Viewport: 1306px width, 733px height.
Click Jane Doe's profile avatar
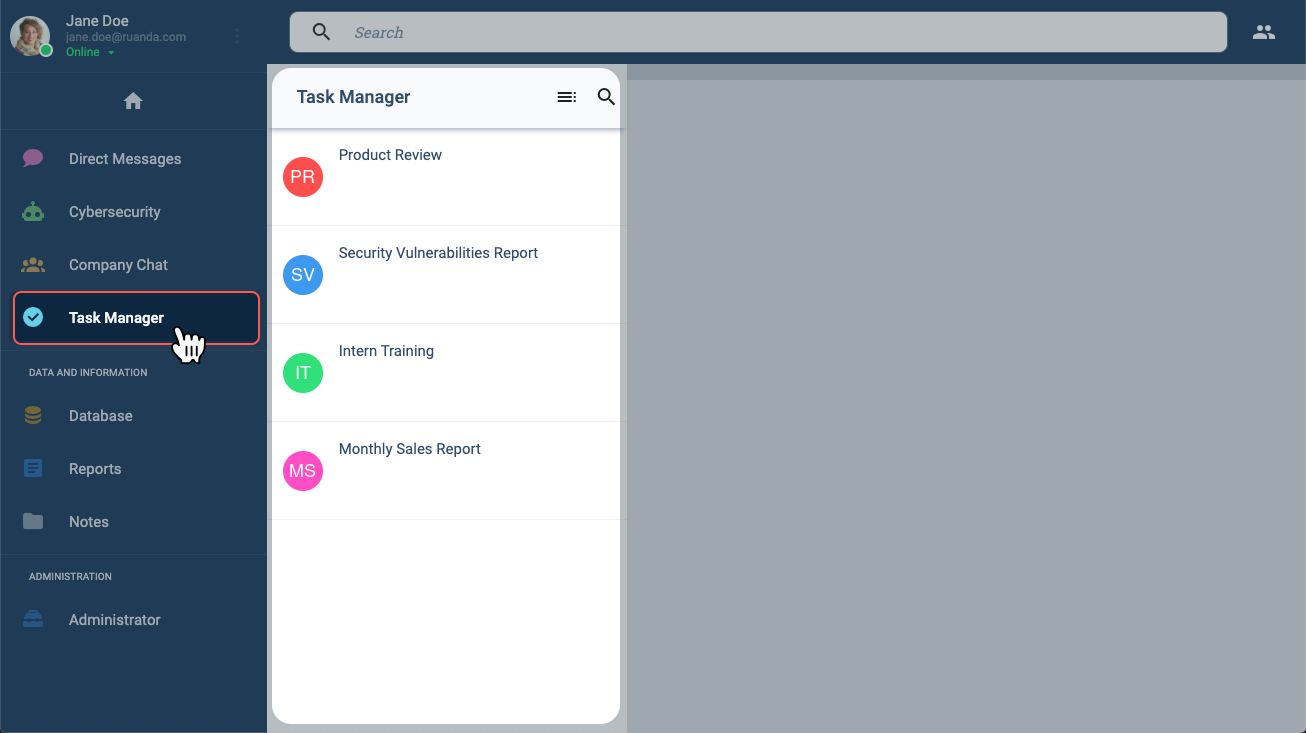(x=30, y=36)
